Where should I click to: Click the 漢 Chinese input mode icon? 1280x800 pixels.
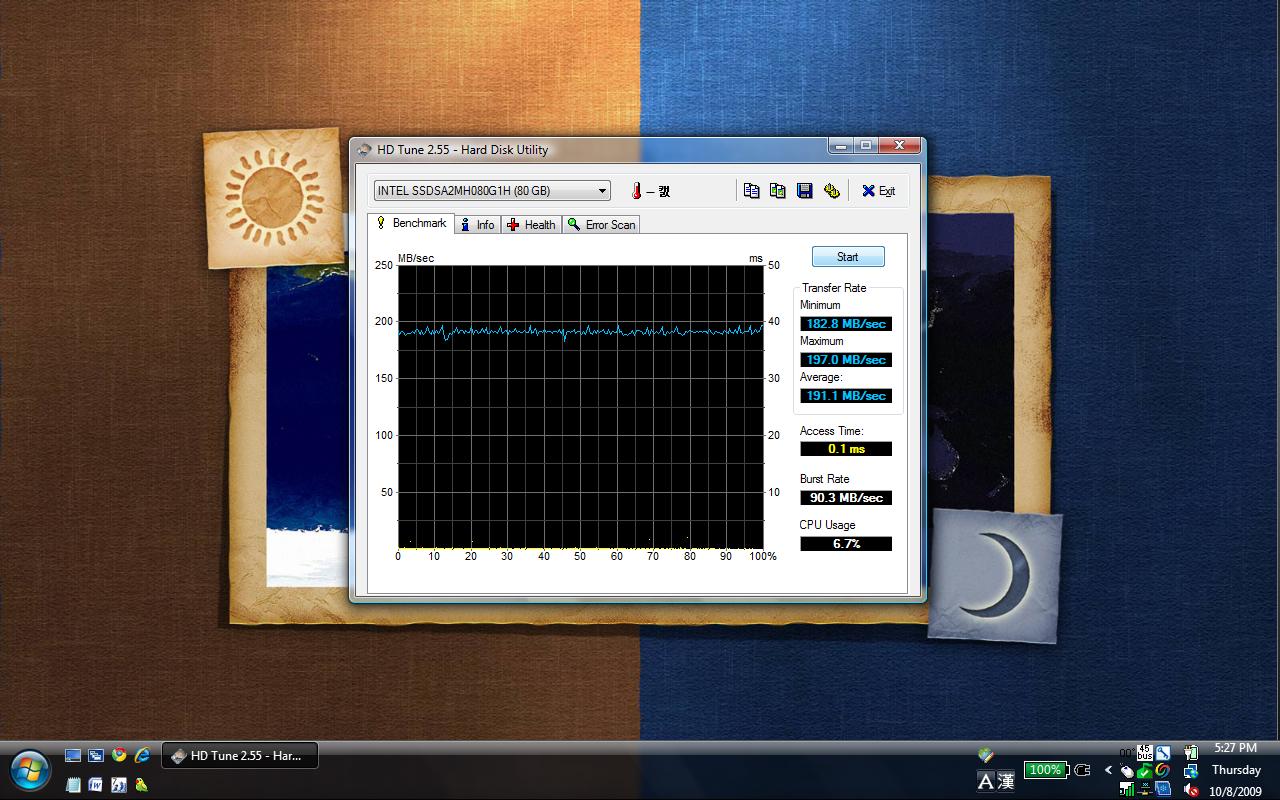1005,781
